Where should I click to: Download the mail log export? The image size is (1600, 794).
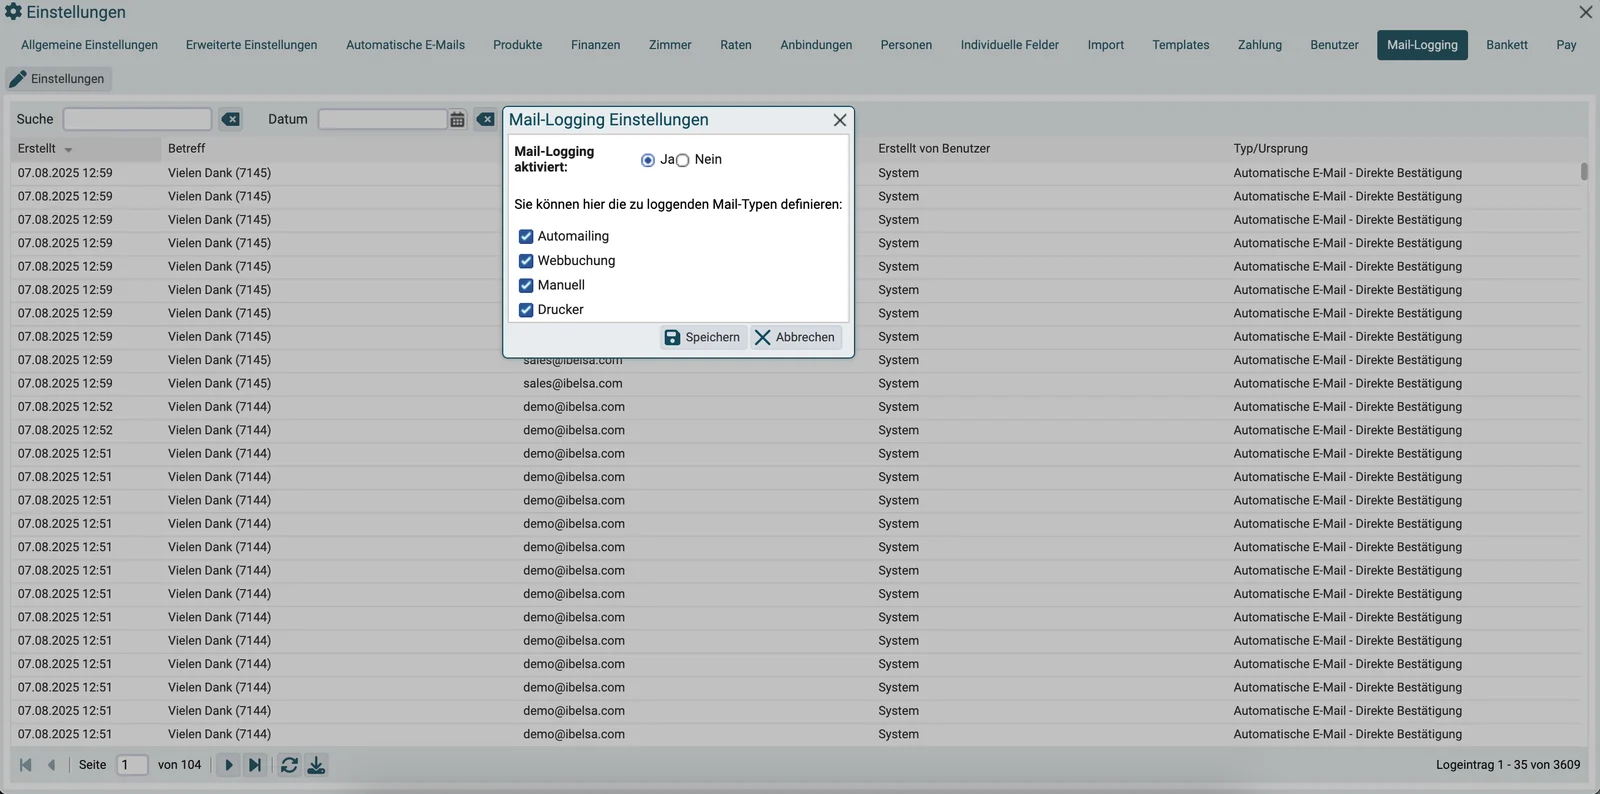coord(316,765)
